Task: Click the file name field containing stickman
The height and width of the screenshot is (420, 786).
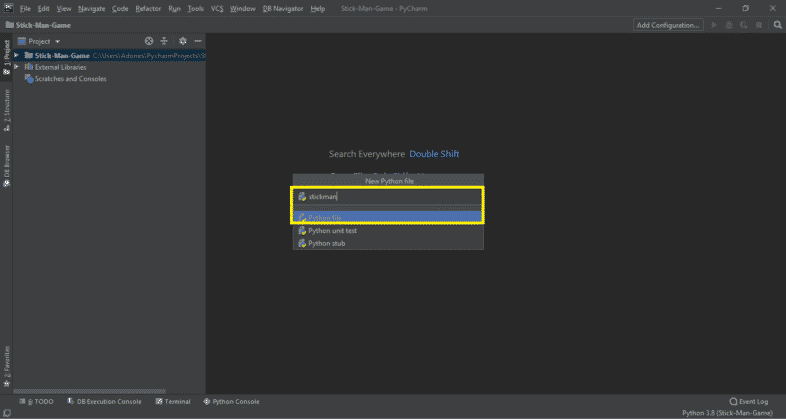Action: 388,196
